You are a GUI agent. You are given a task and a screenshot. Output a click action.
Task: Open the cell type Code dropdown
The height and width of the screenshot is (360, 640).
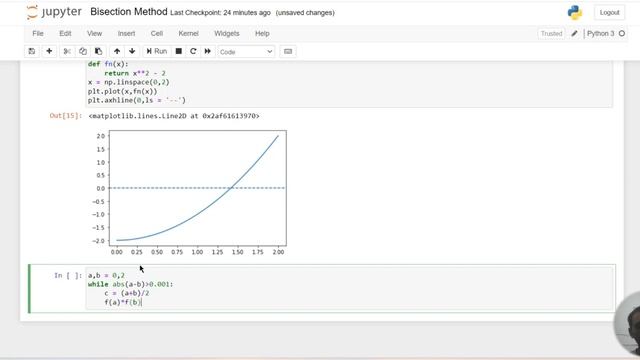point(246,52)
